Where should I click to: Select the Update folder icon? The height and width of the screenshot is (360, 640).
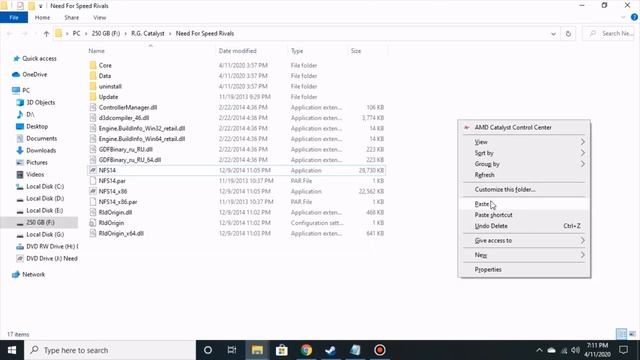click(93, 97)
